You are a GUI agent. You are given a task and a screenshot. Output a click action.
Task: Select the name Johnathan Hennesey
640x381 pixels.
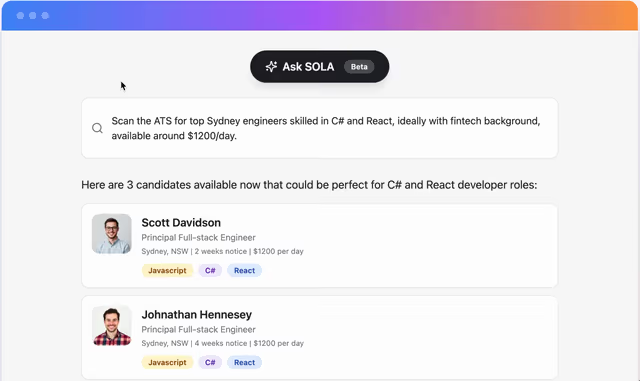pos(196,314)
